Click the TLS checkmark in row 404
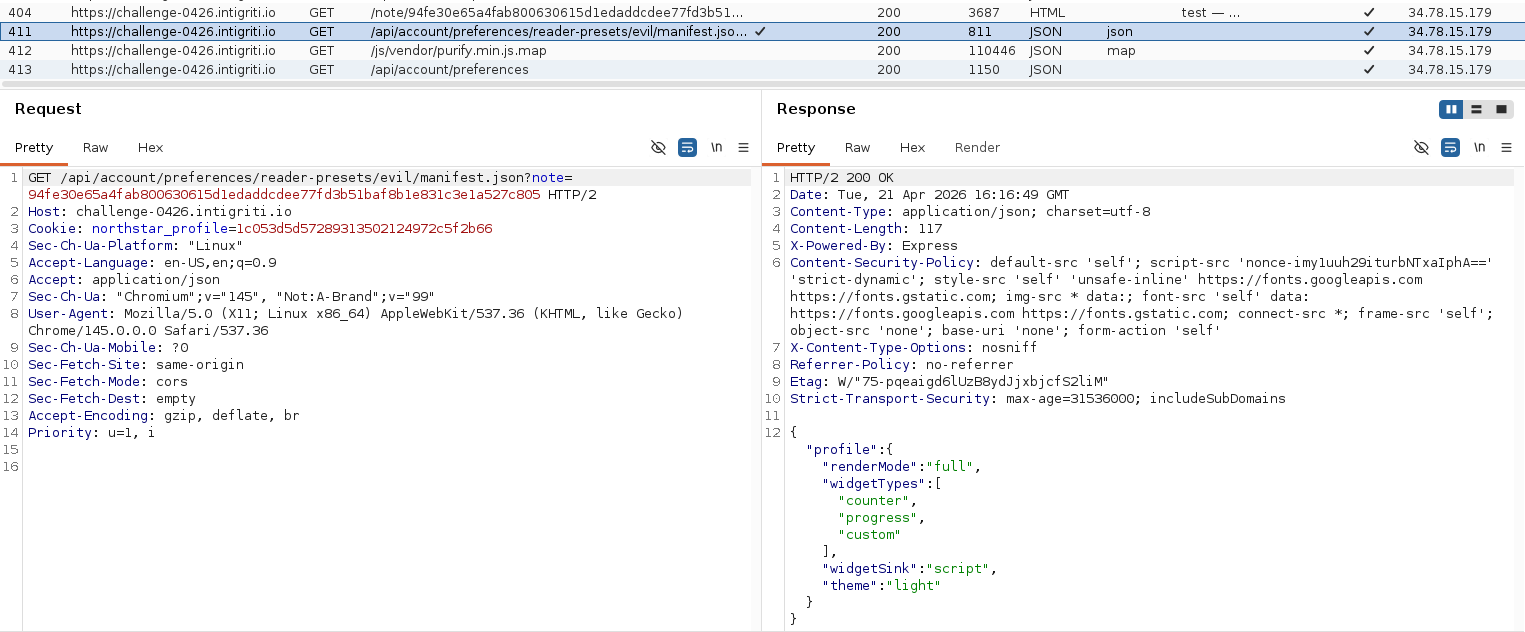This screenshot has width=1525, height=632. (1369, 13)
